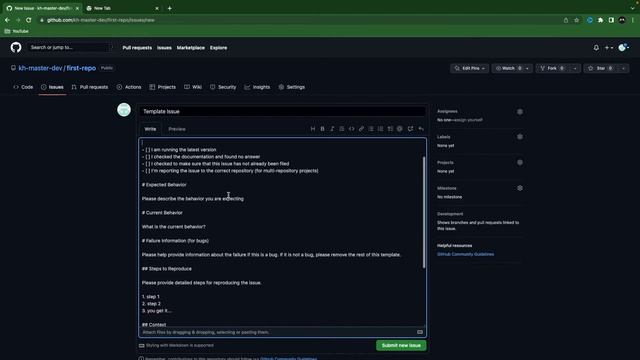Screen dimensions: 640x360
Task: Go back in the browser
Action: (x=7, y=20)
